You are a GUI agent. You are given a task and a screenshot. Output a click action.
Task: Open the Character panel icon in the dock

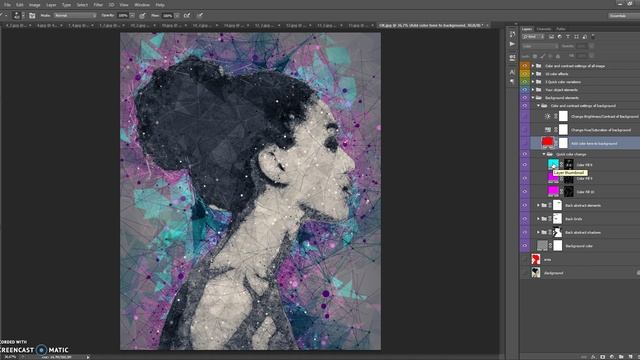[x=512, y=72]
